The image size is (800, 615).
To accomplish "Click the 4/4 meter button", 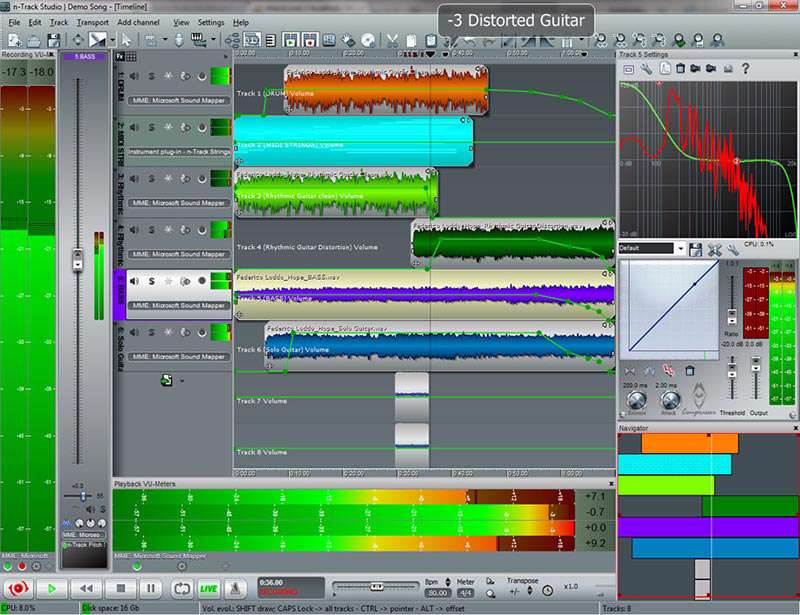I will (x=465, y=594).
